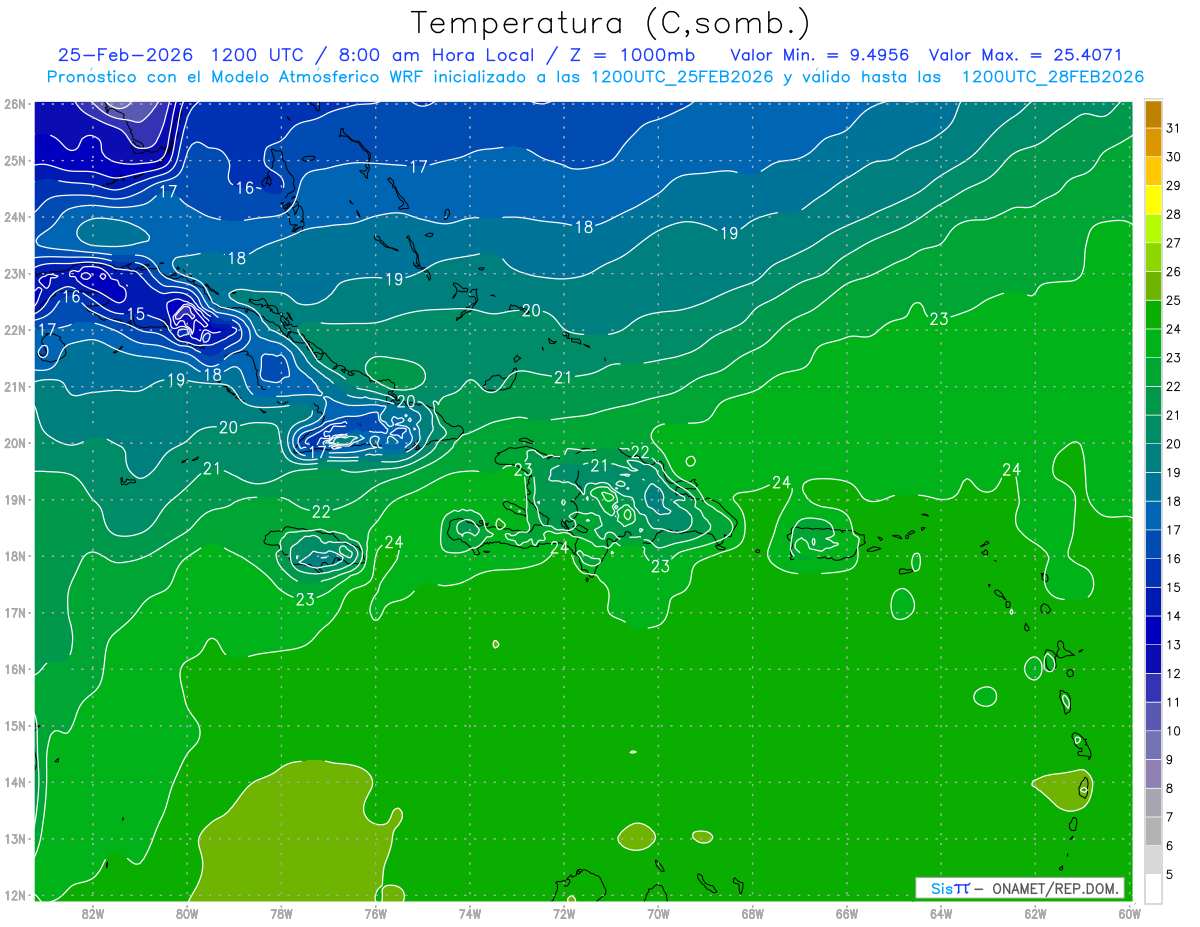The width and height of the screenshot is (1200, 927).
Task: Click the "76W" longitude axis label
Action: (x=375, y=912)
